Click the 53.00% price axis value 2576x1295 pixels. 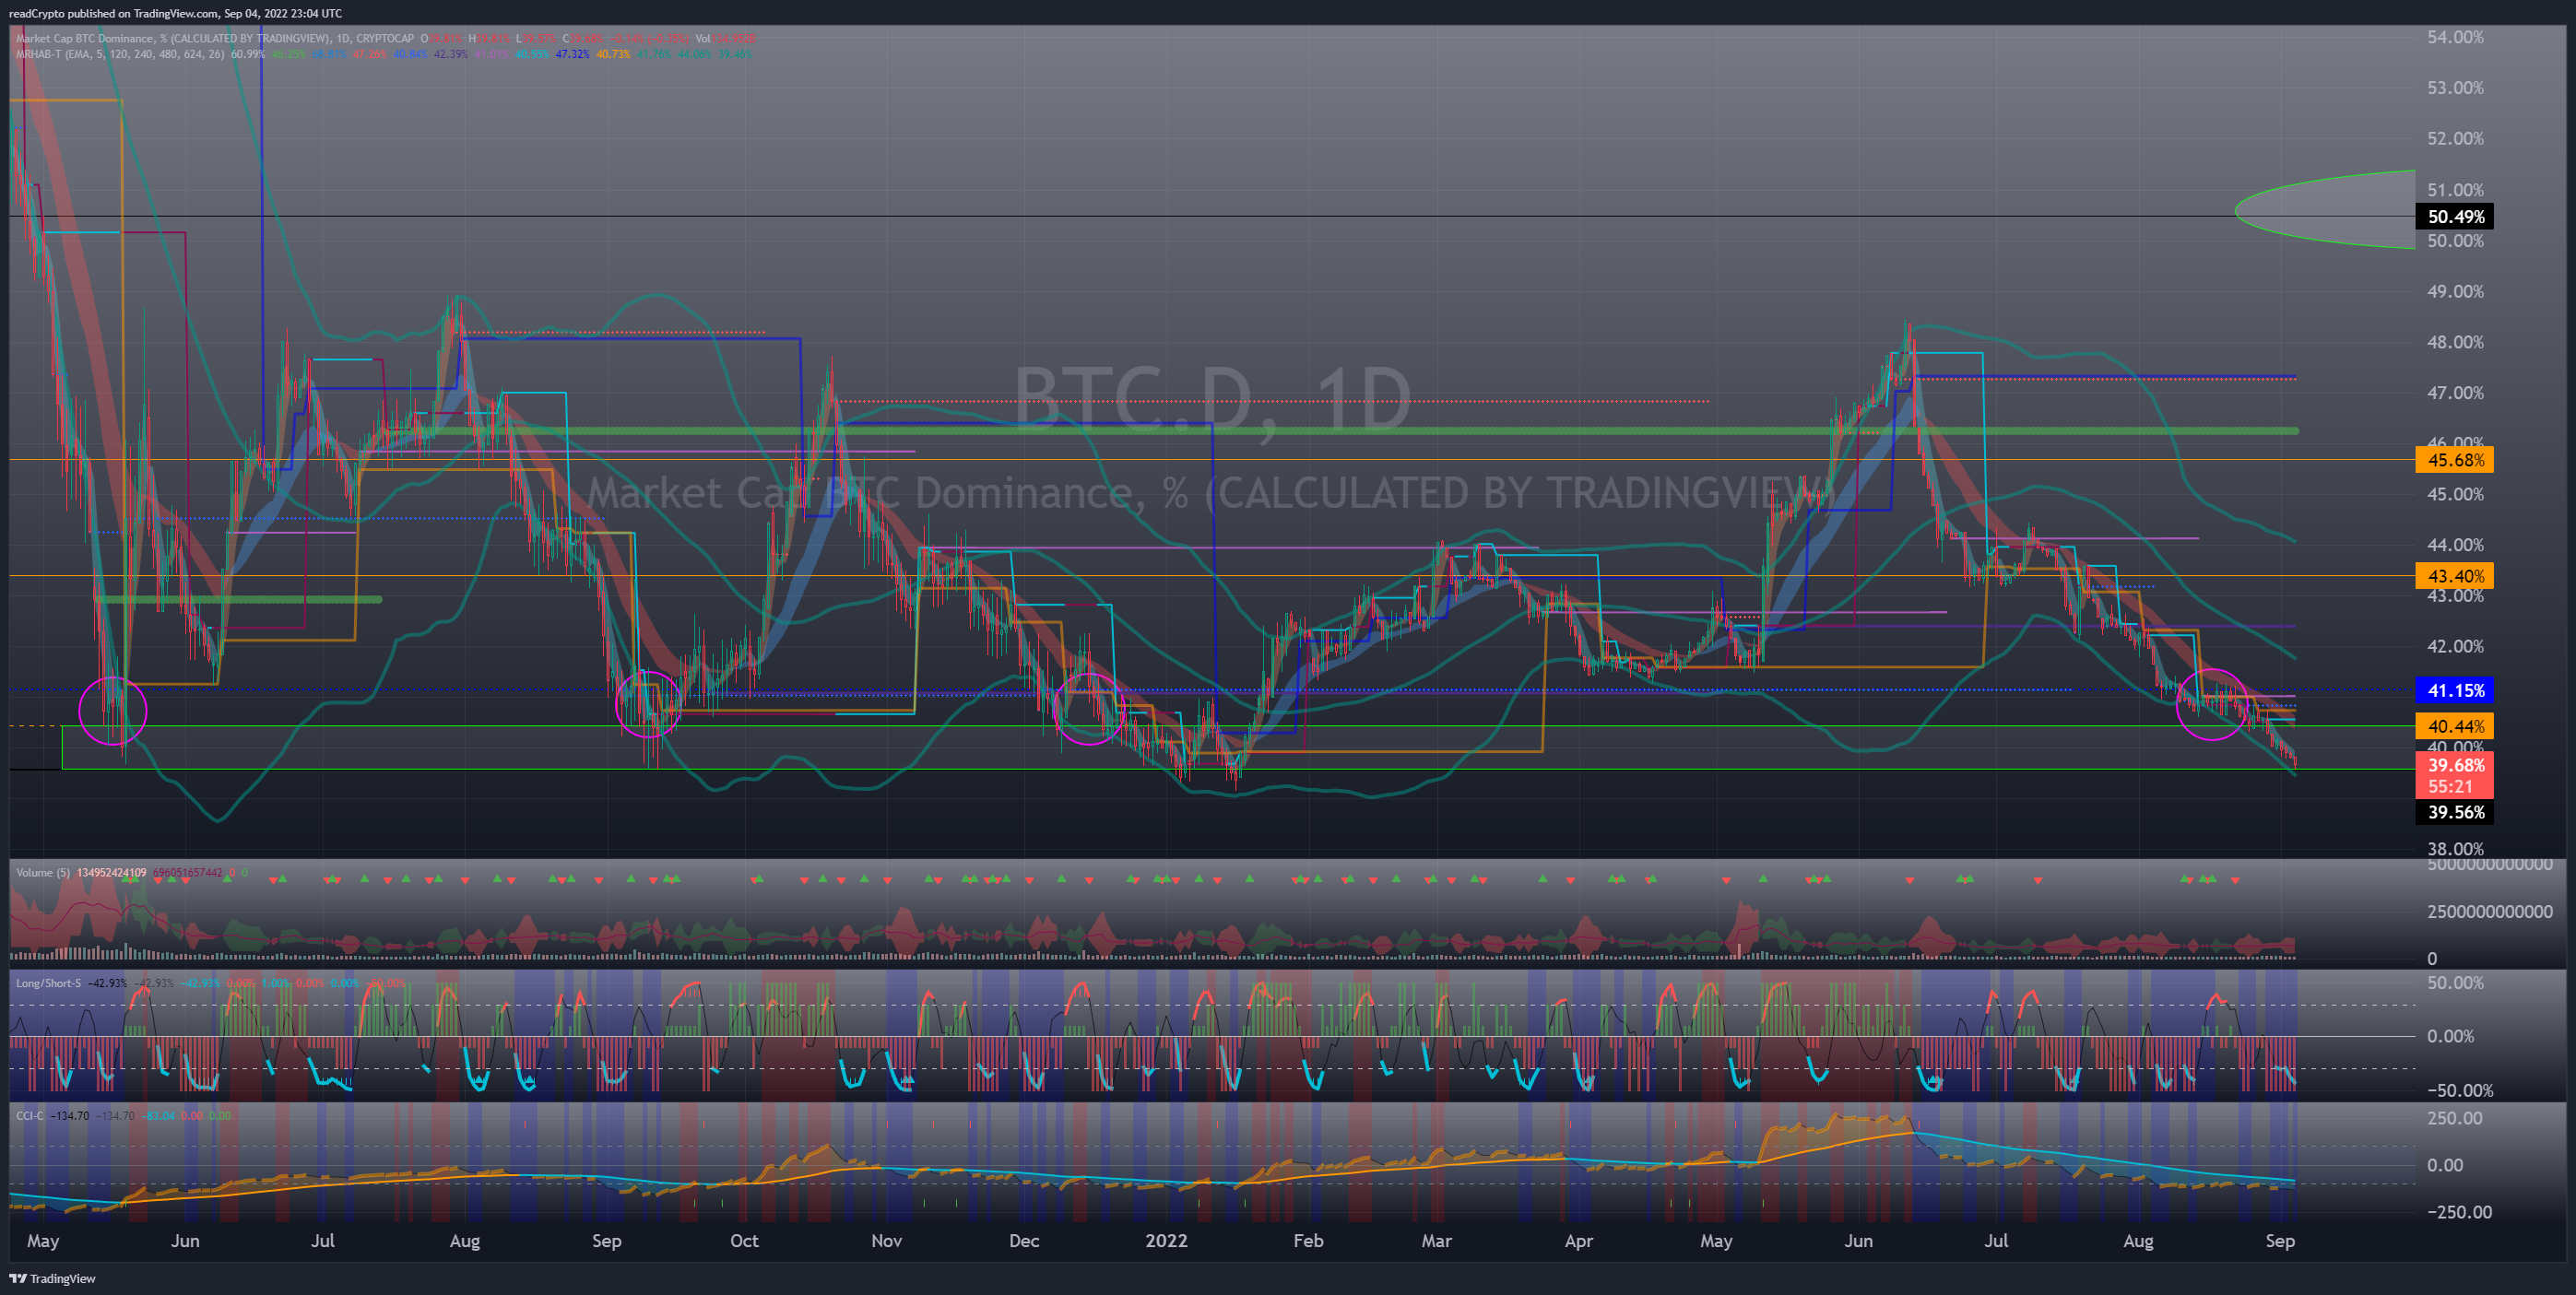pos(2455,88)
